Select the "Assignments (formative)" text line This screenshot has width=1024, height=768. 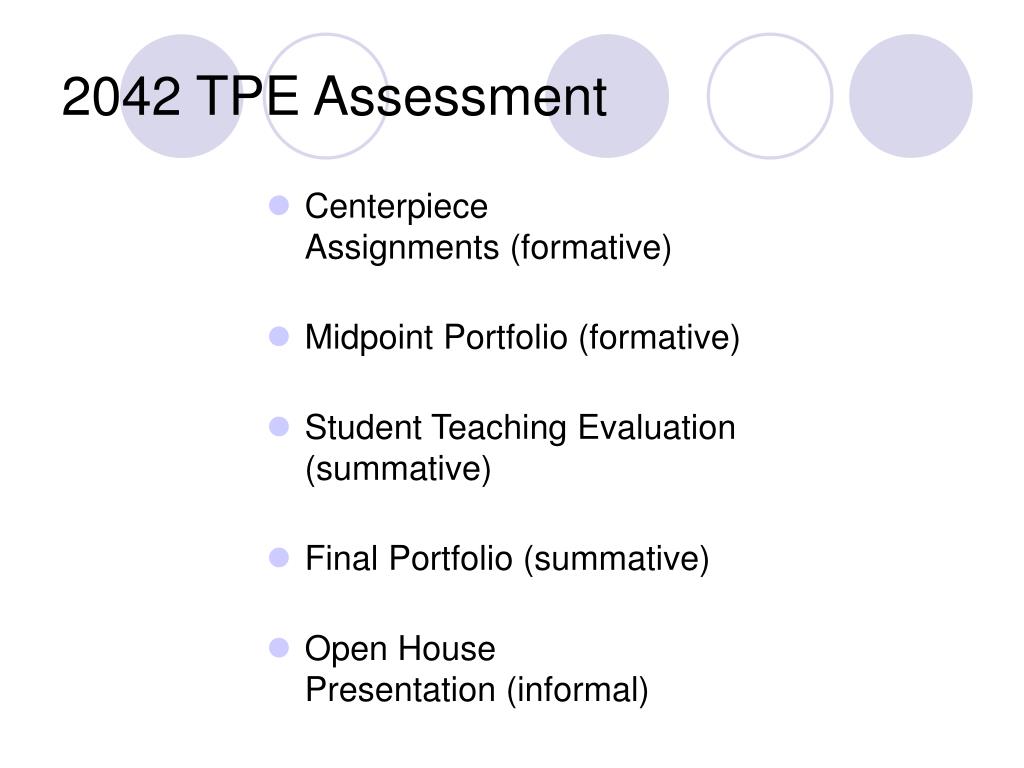(488, 248)
